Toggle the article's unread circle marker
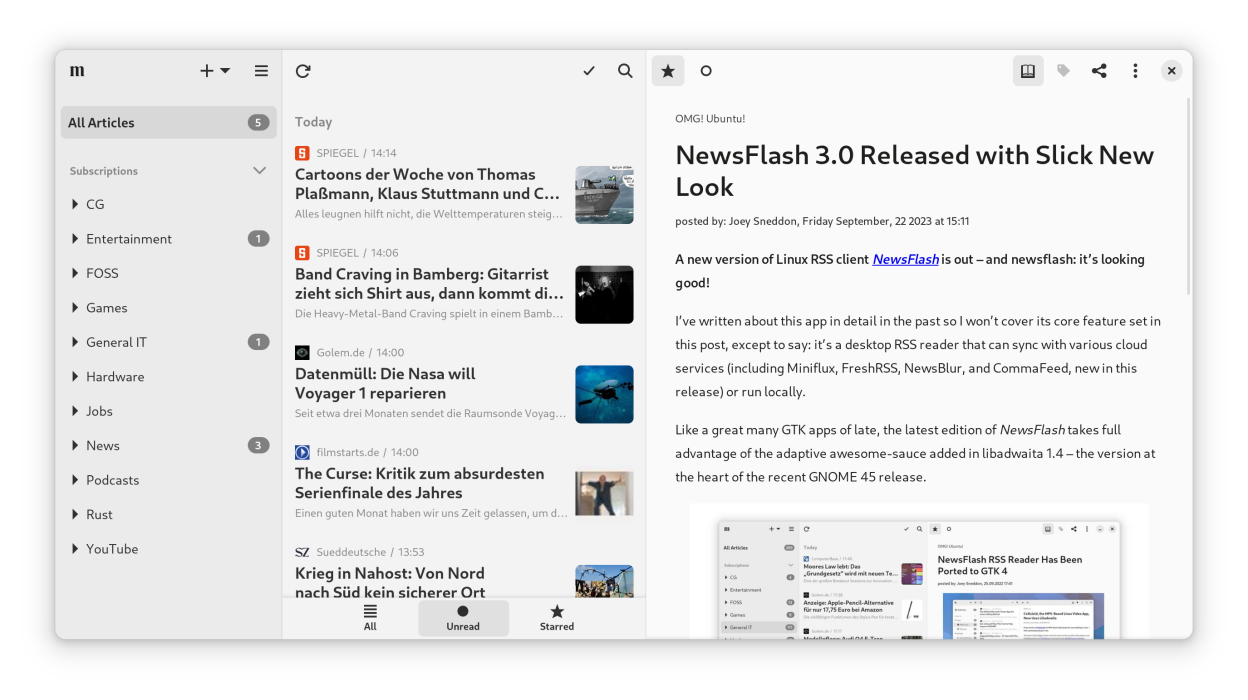Viewport: 1248px width, 700px height. point(706,71)
